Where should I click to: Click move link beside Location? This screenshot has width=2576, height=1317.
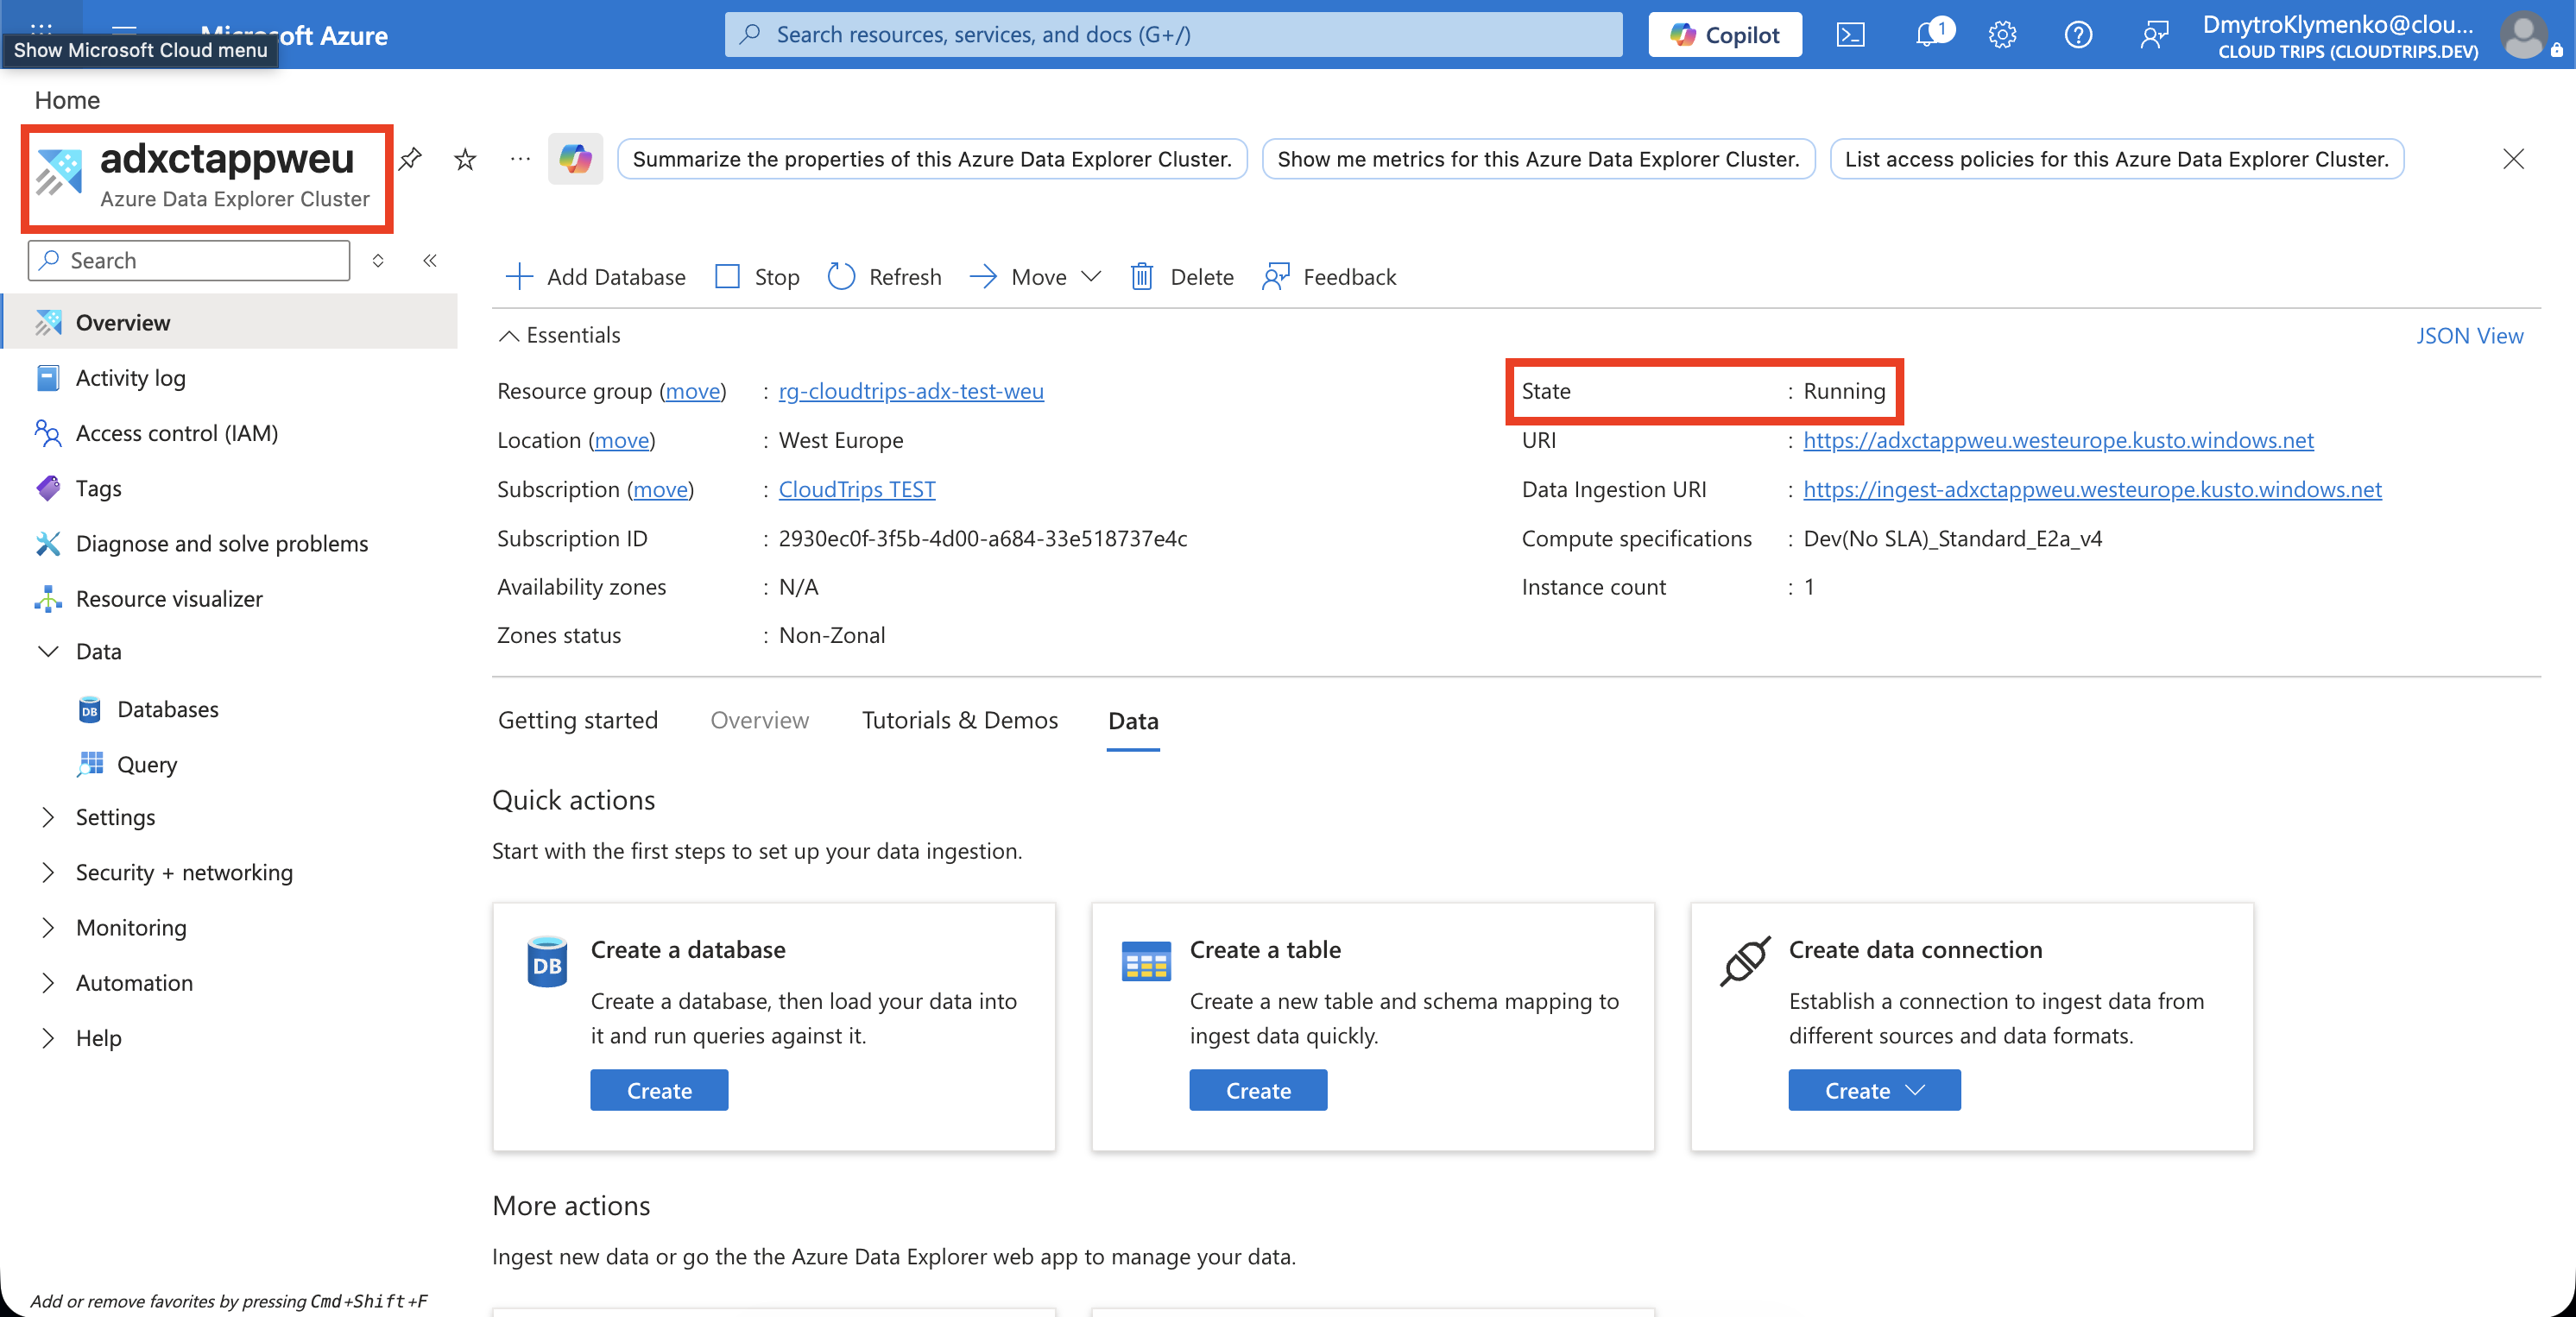point(622,440)
